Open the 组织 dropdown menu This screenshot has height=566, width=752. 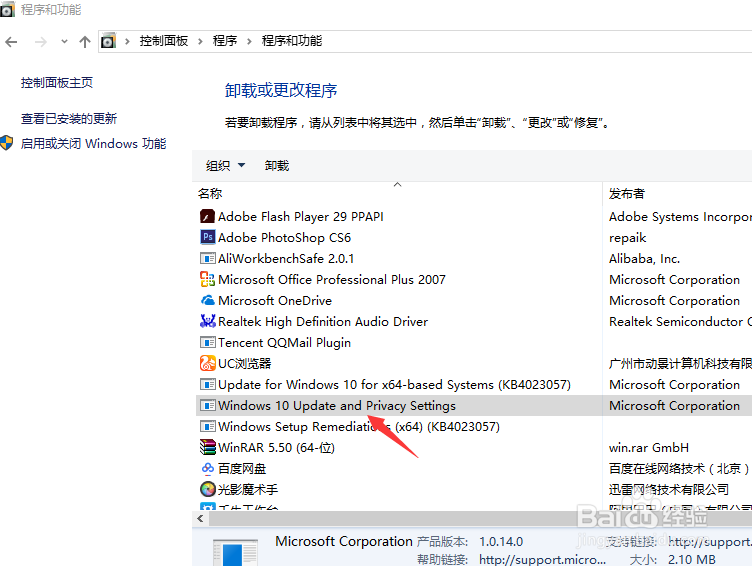(225, 165)
